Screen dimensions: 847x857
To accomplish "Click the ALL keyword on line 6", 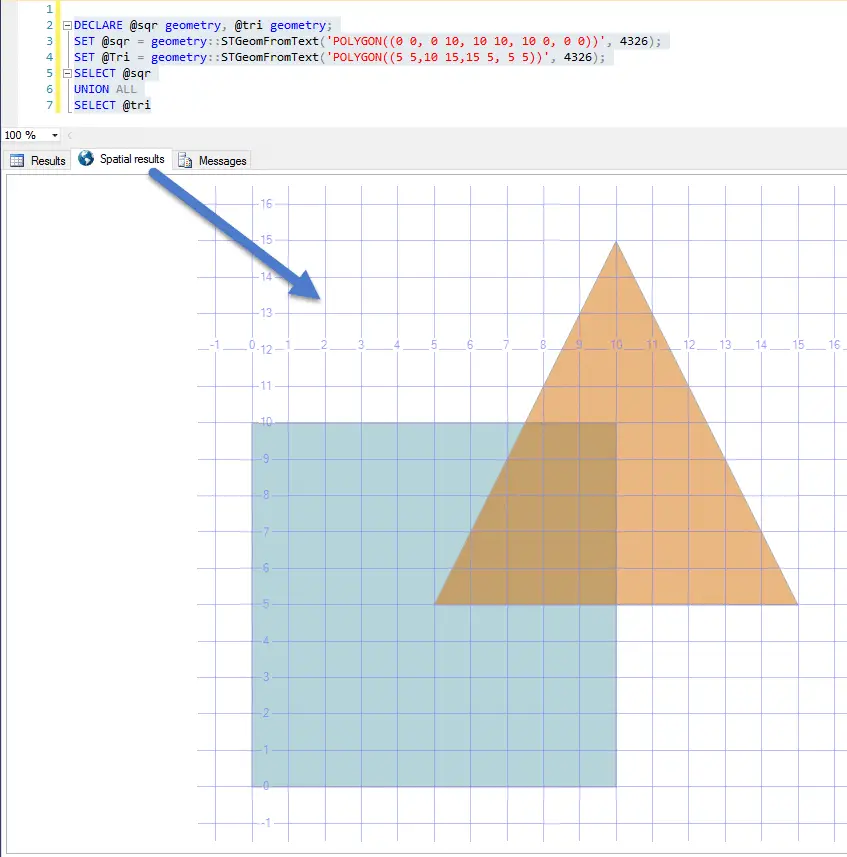I will (126, 89).
